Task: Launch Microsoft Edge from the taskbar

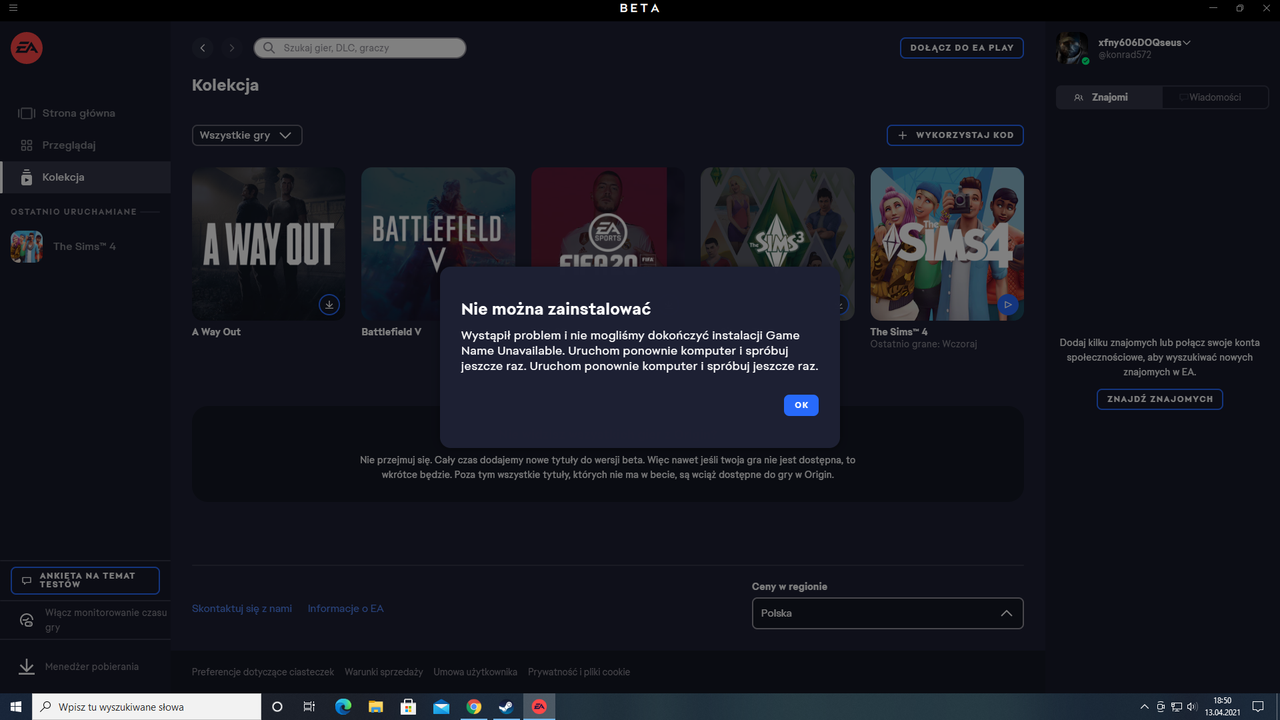Action: click(x=343, y=707)
